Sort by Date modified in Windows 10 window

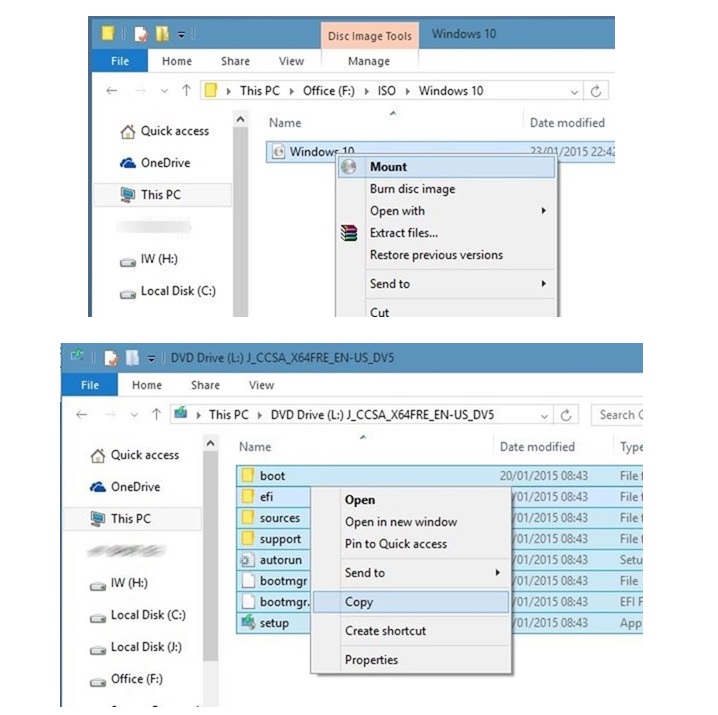point(567,123)
